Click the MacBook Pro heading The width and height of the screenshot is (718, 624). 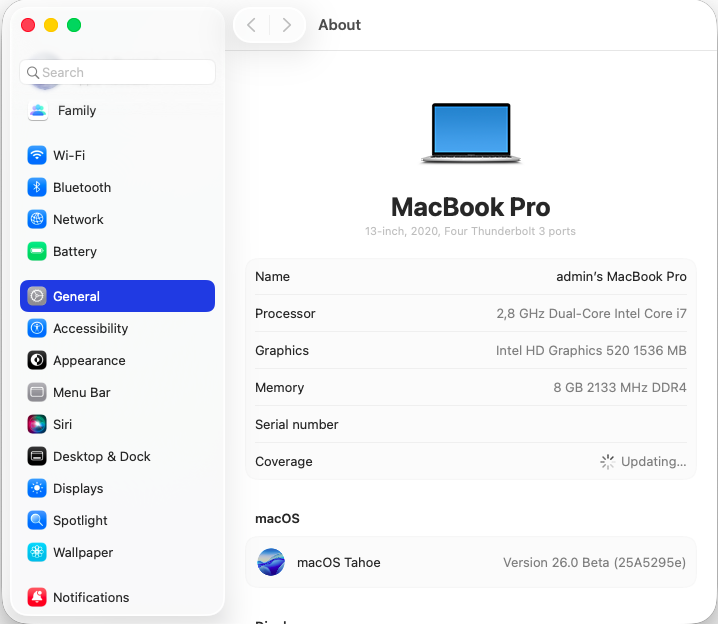pos(471,207)
